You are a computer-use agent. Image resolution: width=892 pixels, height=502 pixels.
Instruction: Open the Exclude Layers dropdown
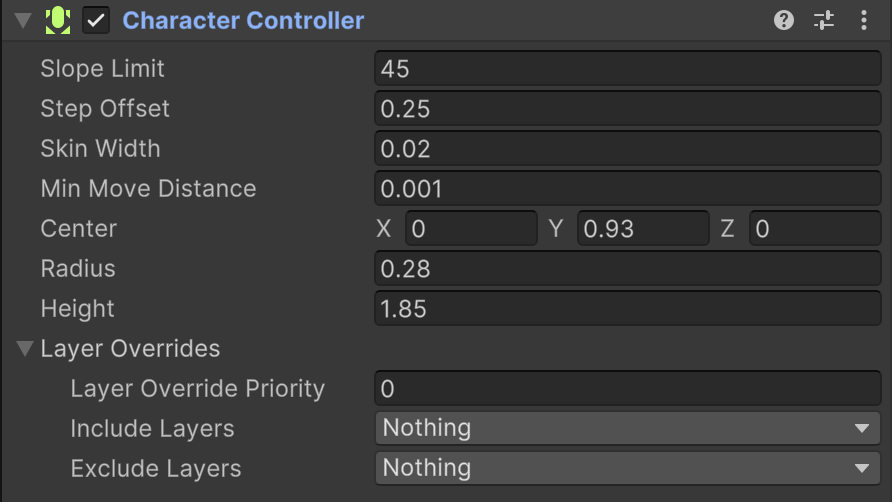point(627,468)
